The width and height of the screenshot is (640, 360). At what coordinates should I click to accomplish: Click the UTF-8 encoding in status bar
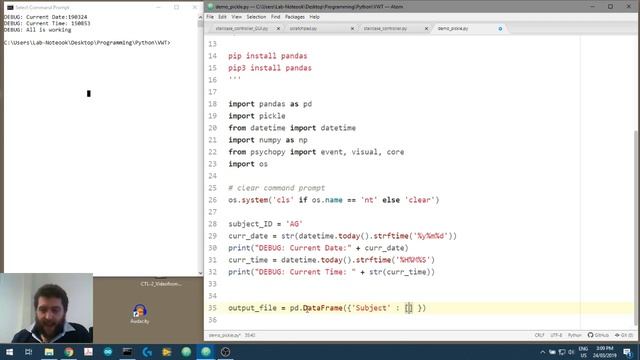click(x=556, y=335)
